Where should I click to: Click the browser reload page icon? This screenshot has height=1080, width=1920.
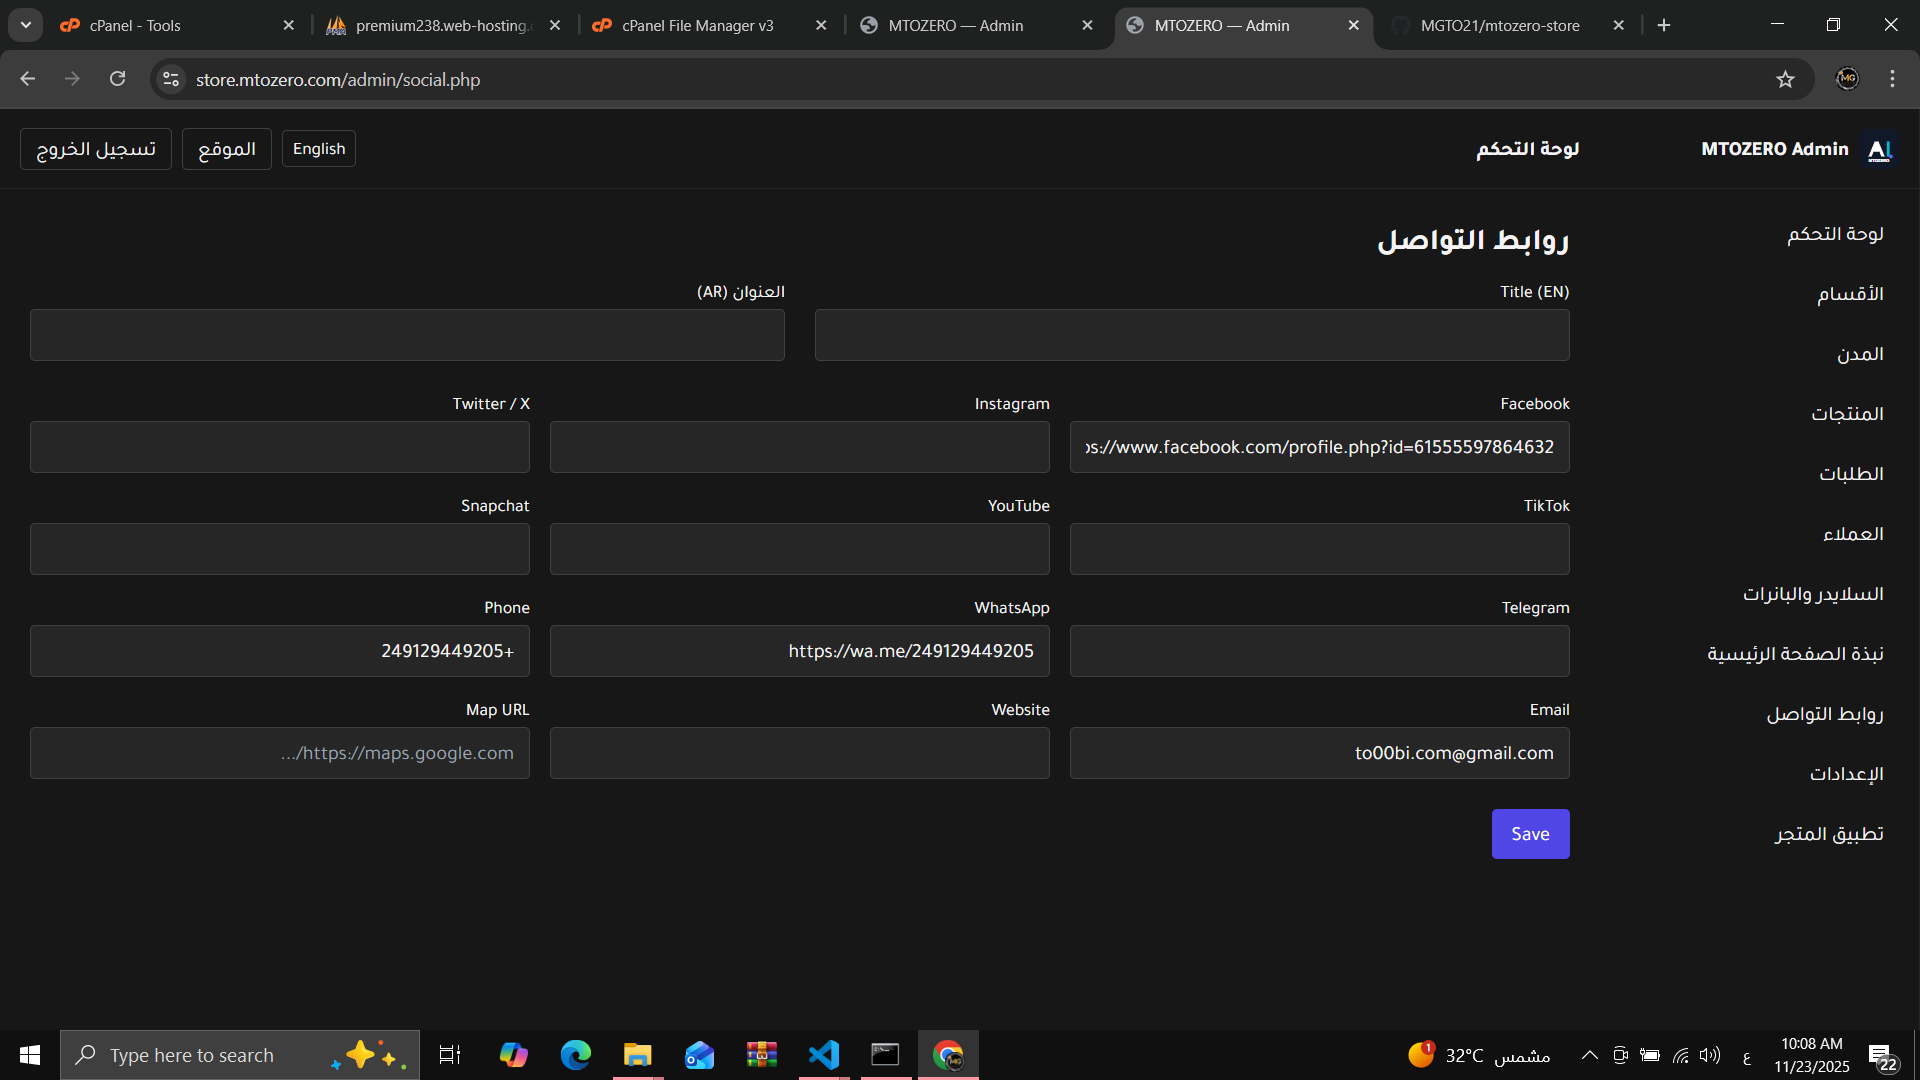(x=118, y=79)
